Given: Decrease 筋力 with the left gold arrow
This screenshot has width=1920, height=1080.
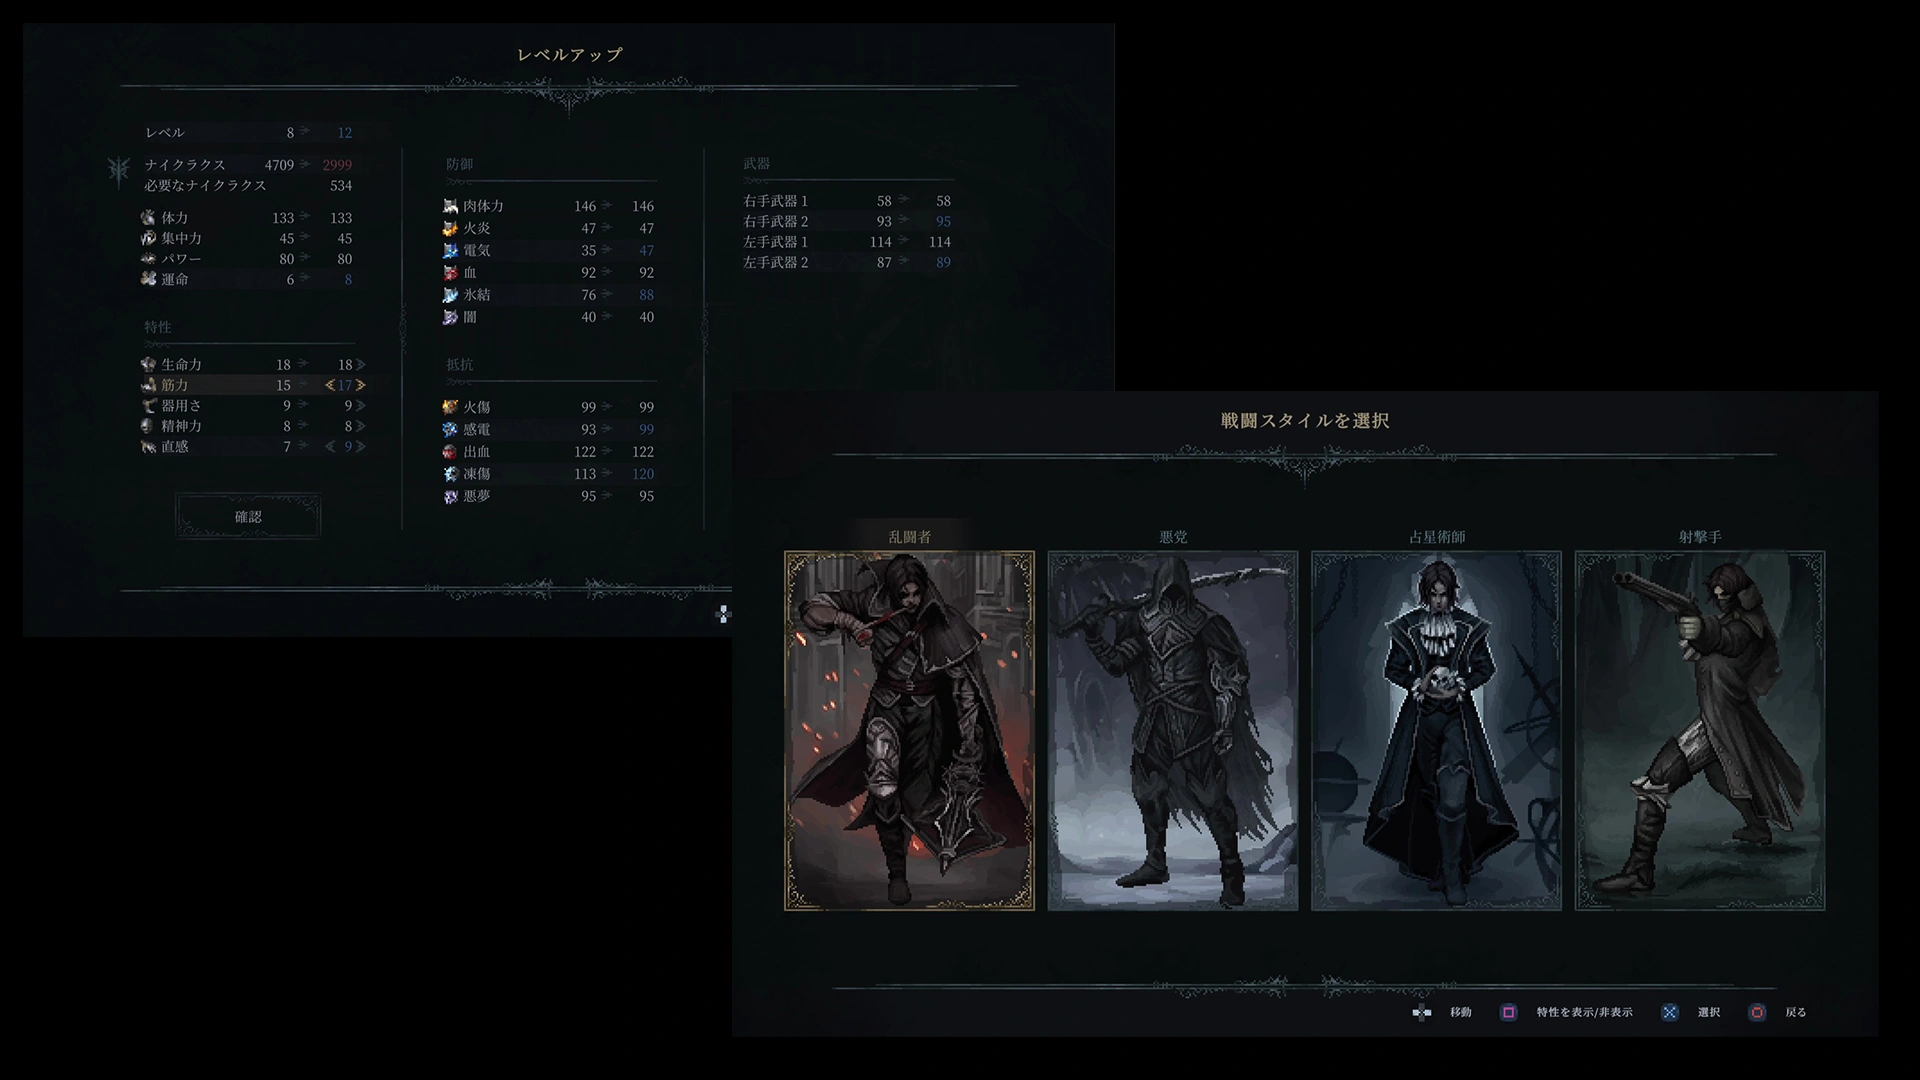Looking at the screenshot, I should coord(329,385).
